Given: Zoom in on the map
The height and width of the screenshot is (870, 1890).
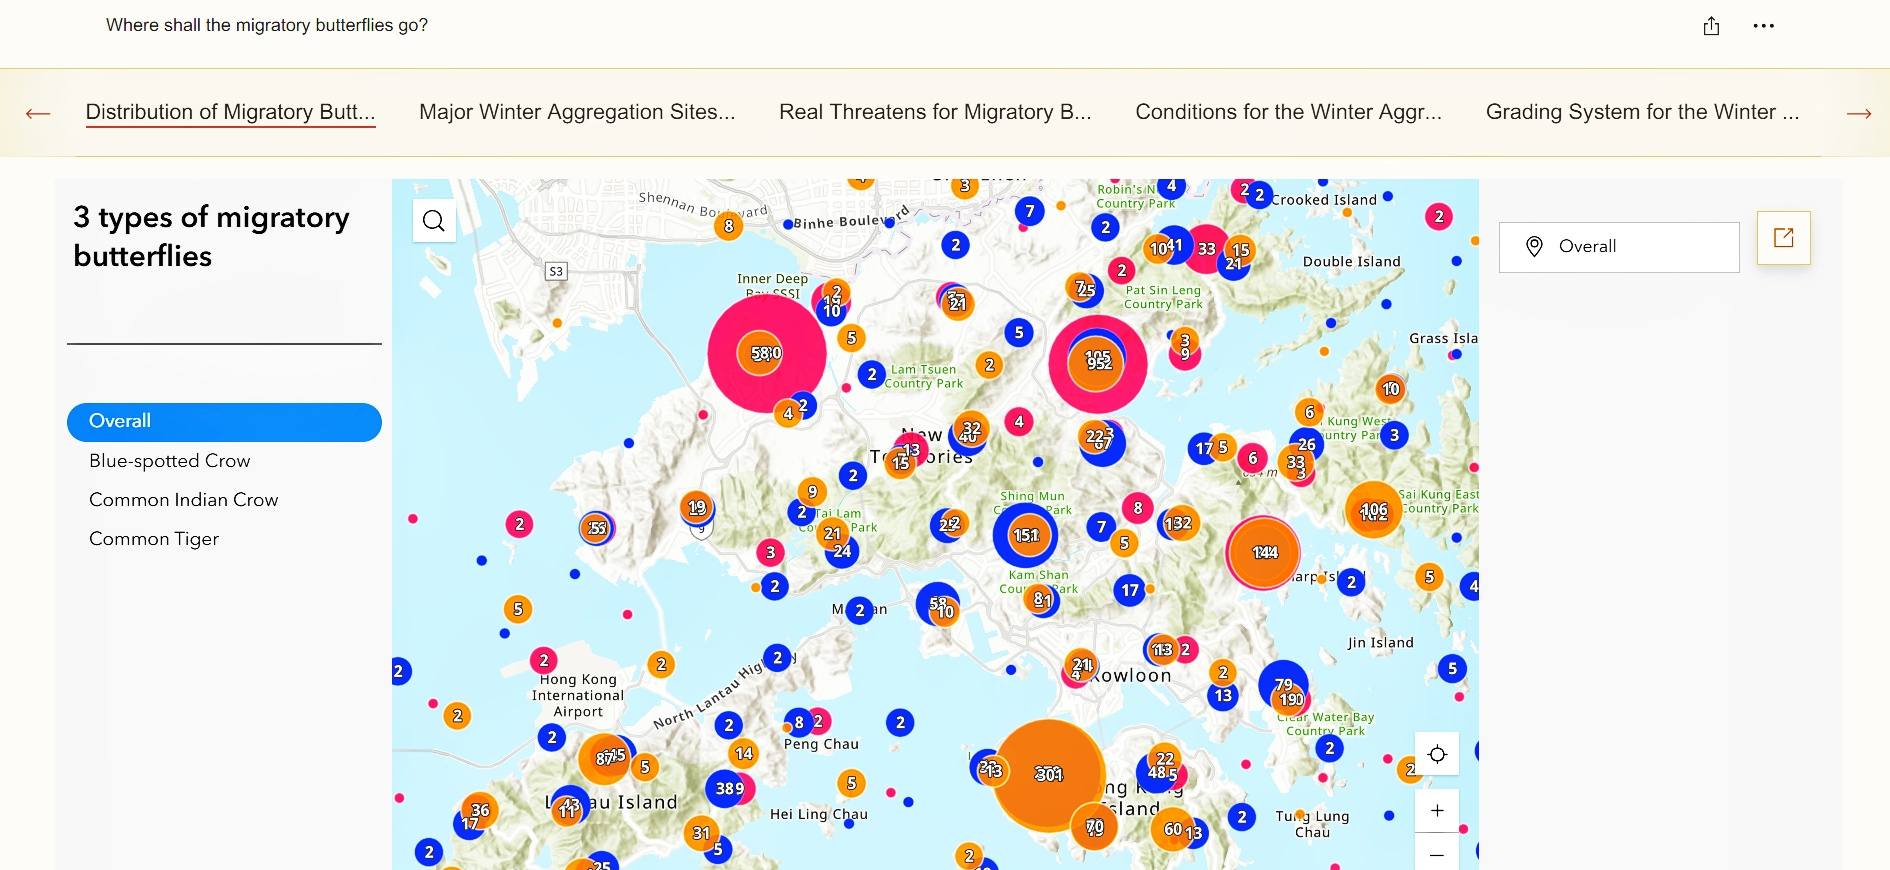Looking at the screenshot, I should click(1437, 810).
